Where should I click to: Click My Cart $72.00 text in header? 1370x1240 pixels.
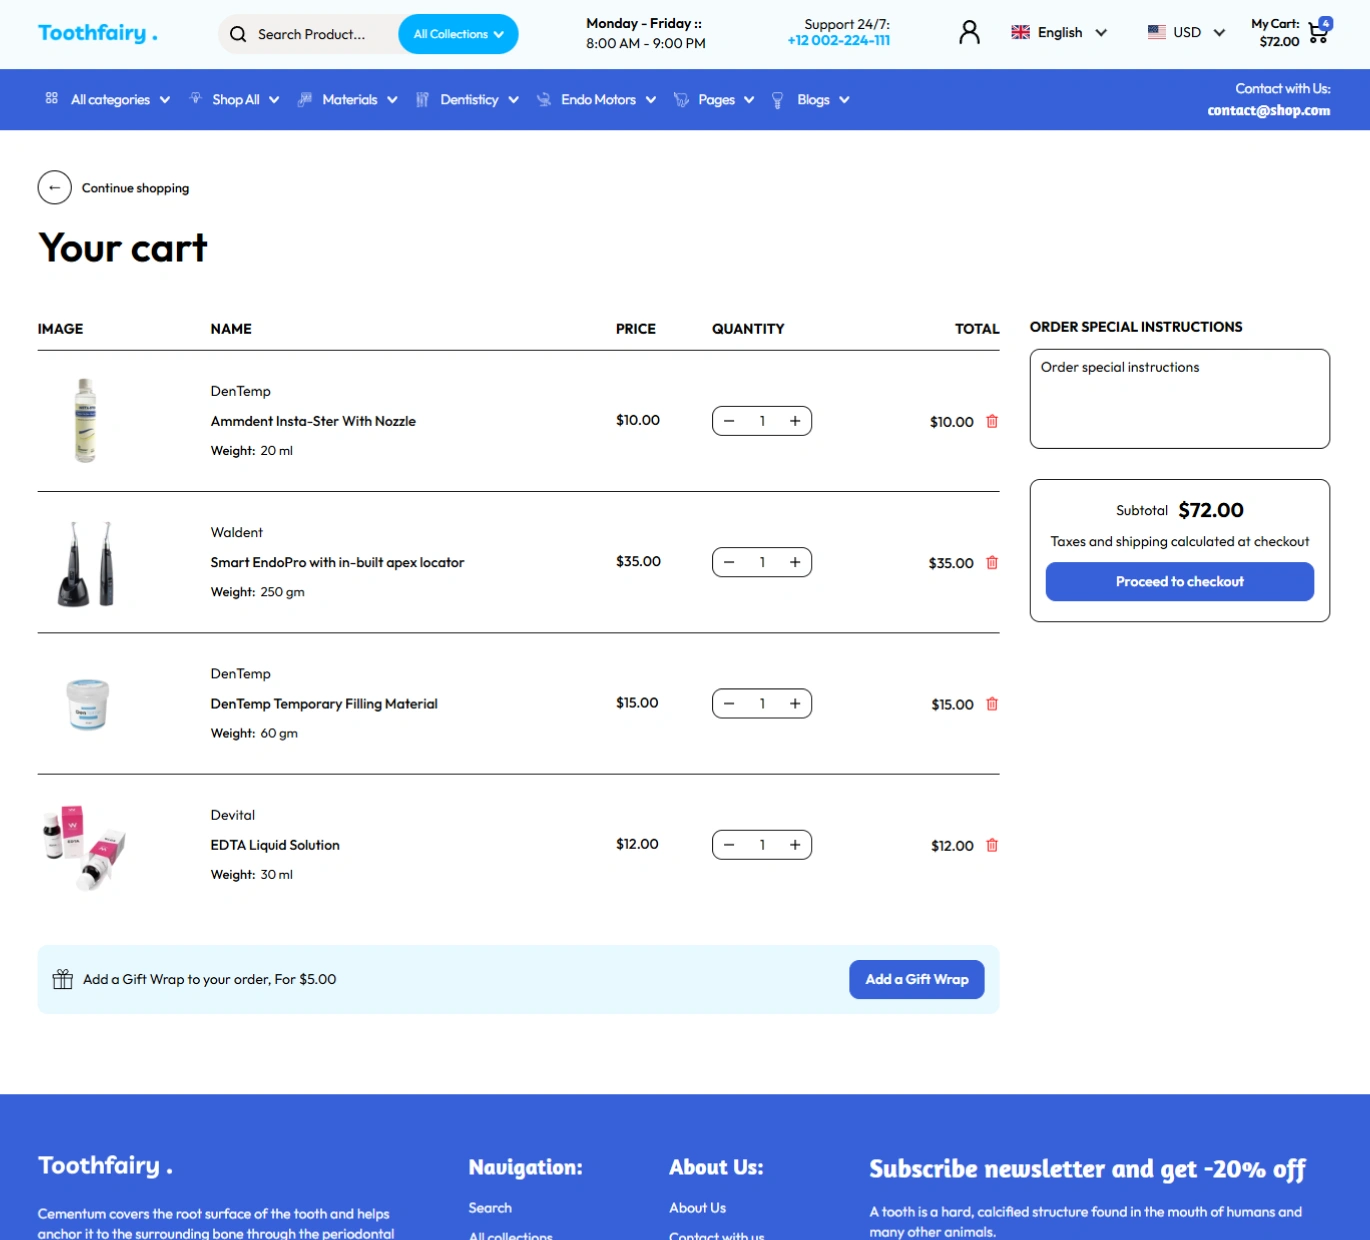pos(1276,32)
